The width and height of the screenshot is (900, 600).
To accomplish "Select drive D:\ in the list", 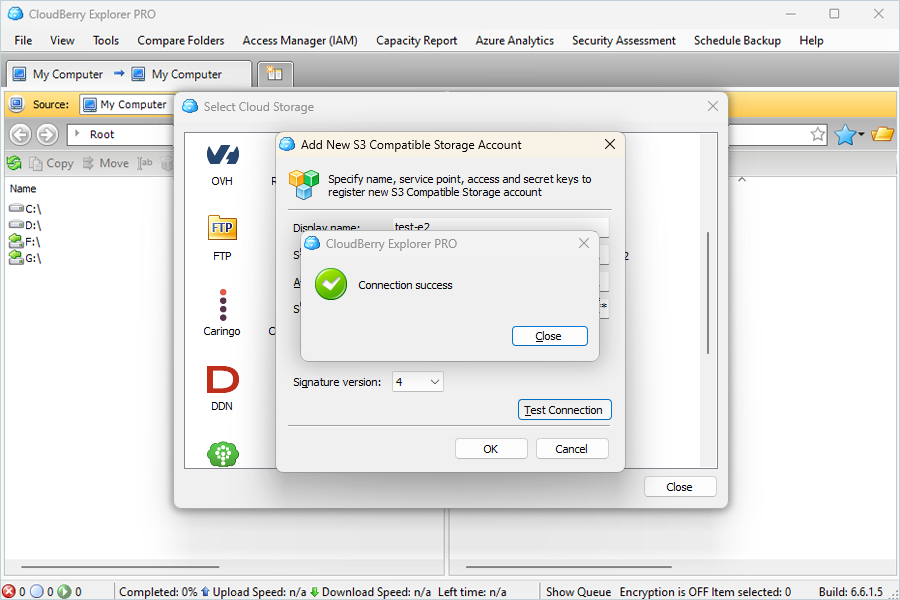I will pos(25,225).
